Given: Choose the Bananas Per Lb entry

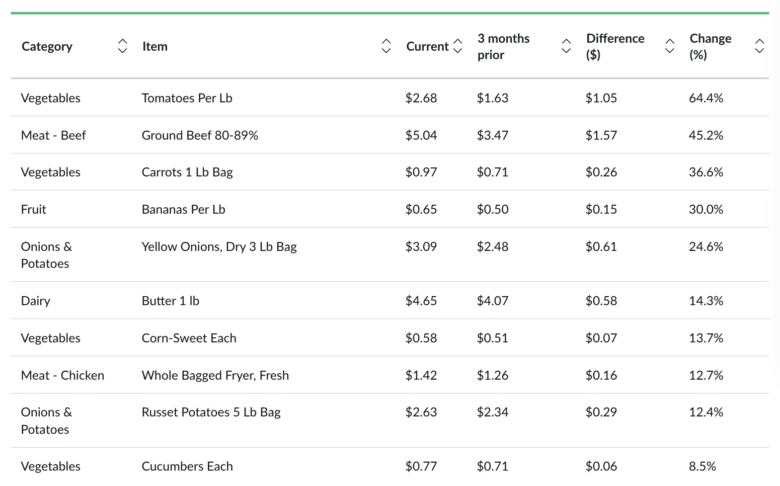Looking at the screenshot, I should (x=184, y=209).
